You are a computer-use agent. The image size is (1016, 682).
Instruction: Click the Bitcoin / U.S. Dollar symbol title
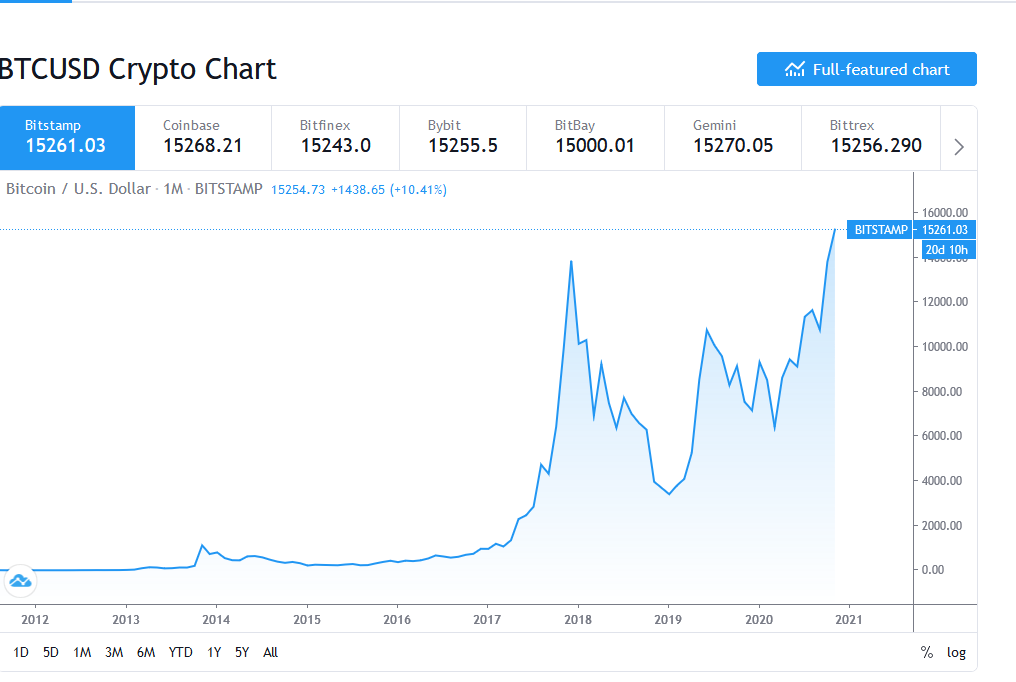pyautogui.click(x=78, y=189)
